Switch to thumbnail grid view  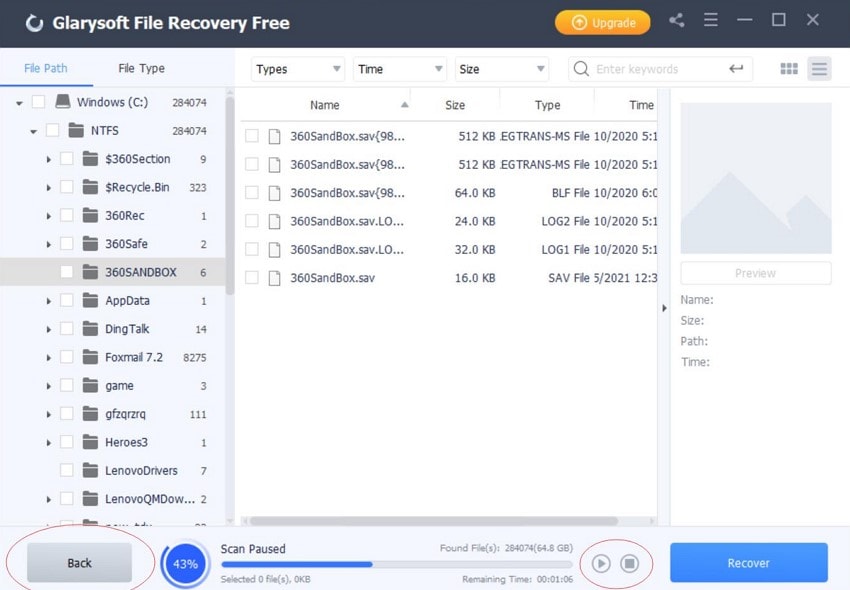(789, 69)
